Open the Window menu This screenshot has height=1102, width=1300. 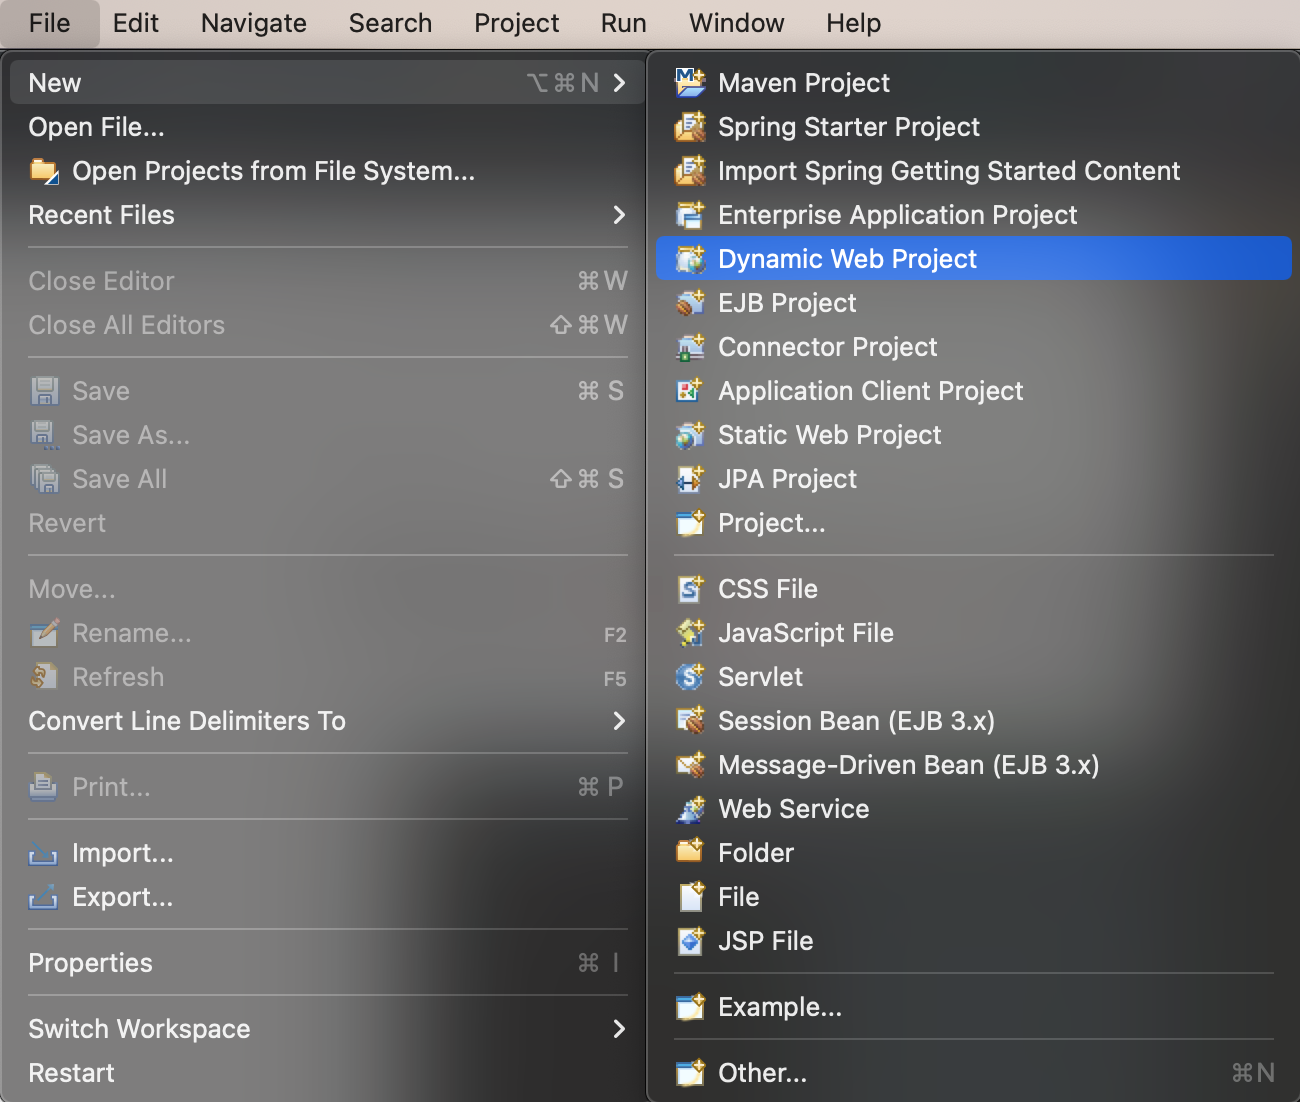pyautogui.click(x=737, y=23)
